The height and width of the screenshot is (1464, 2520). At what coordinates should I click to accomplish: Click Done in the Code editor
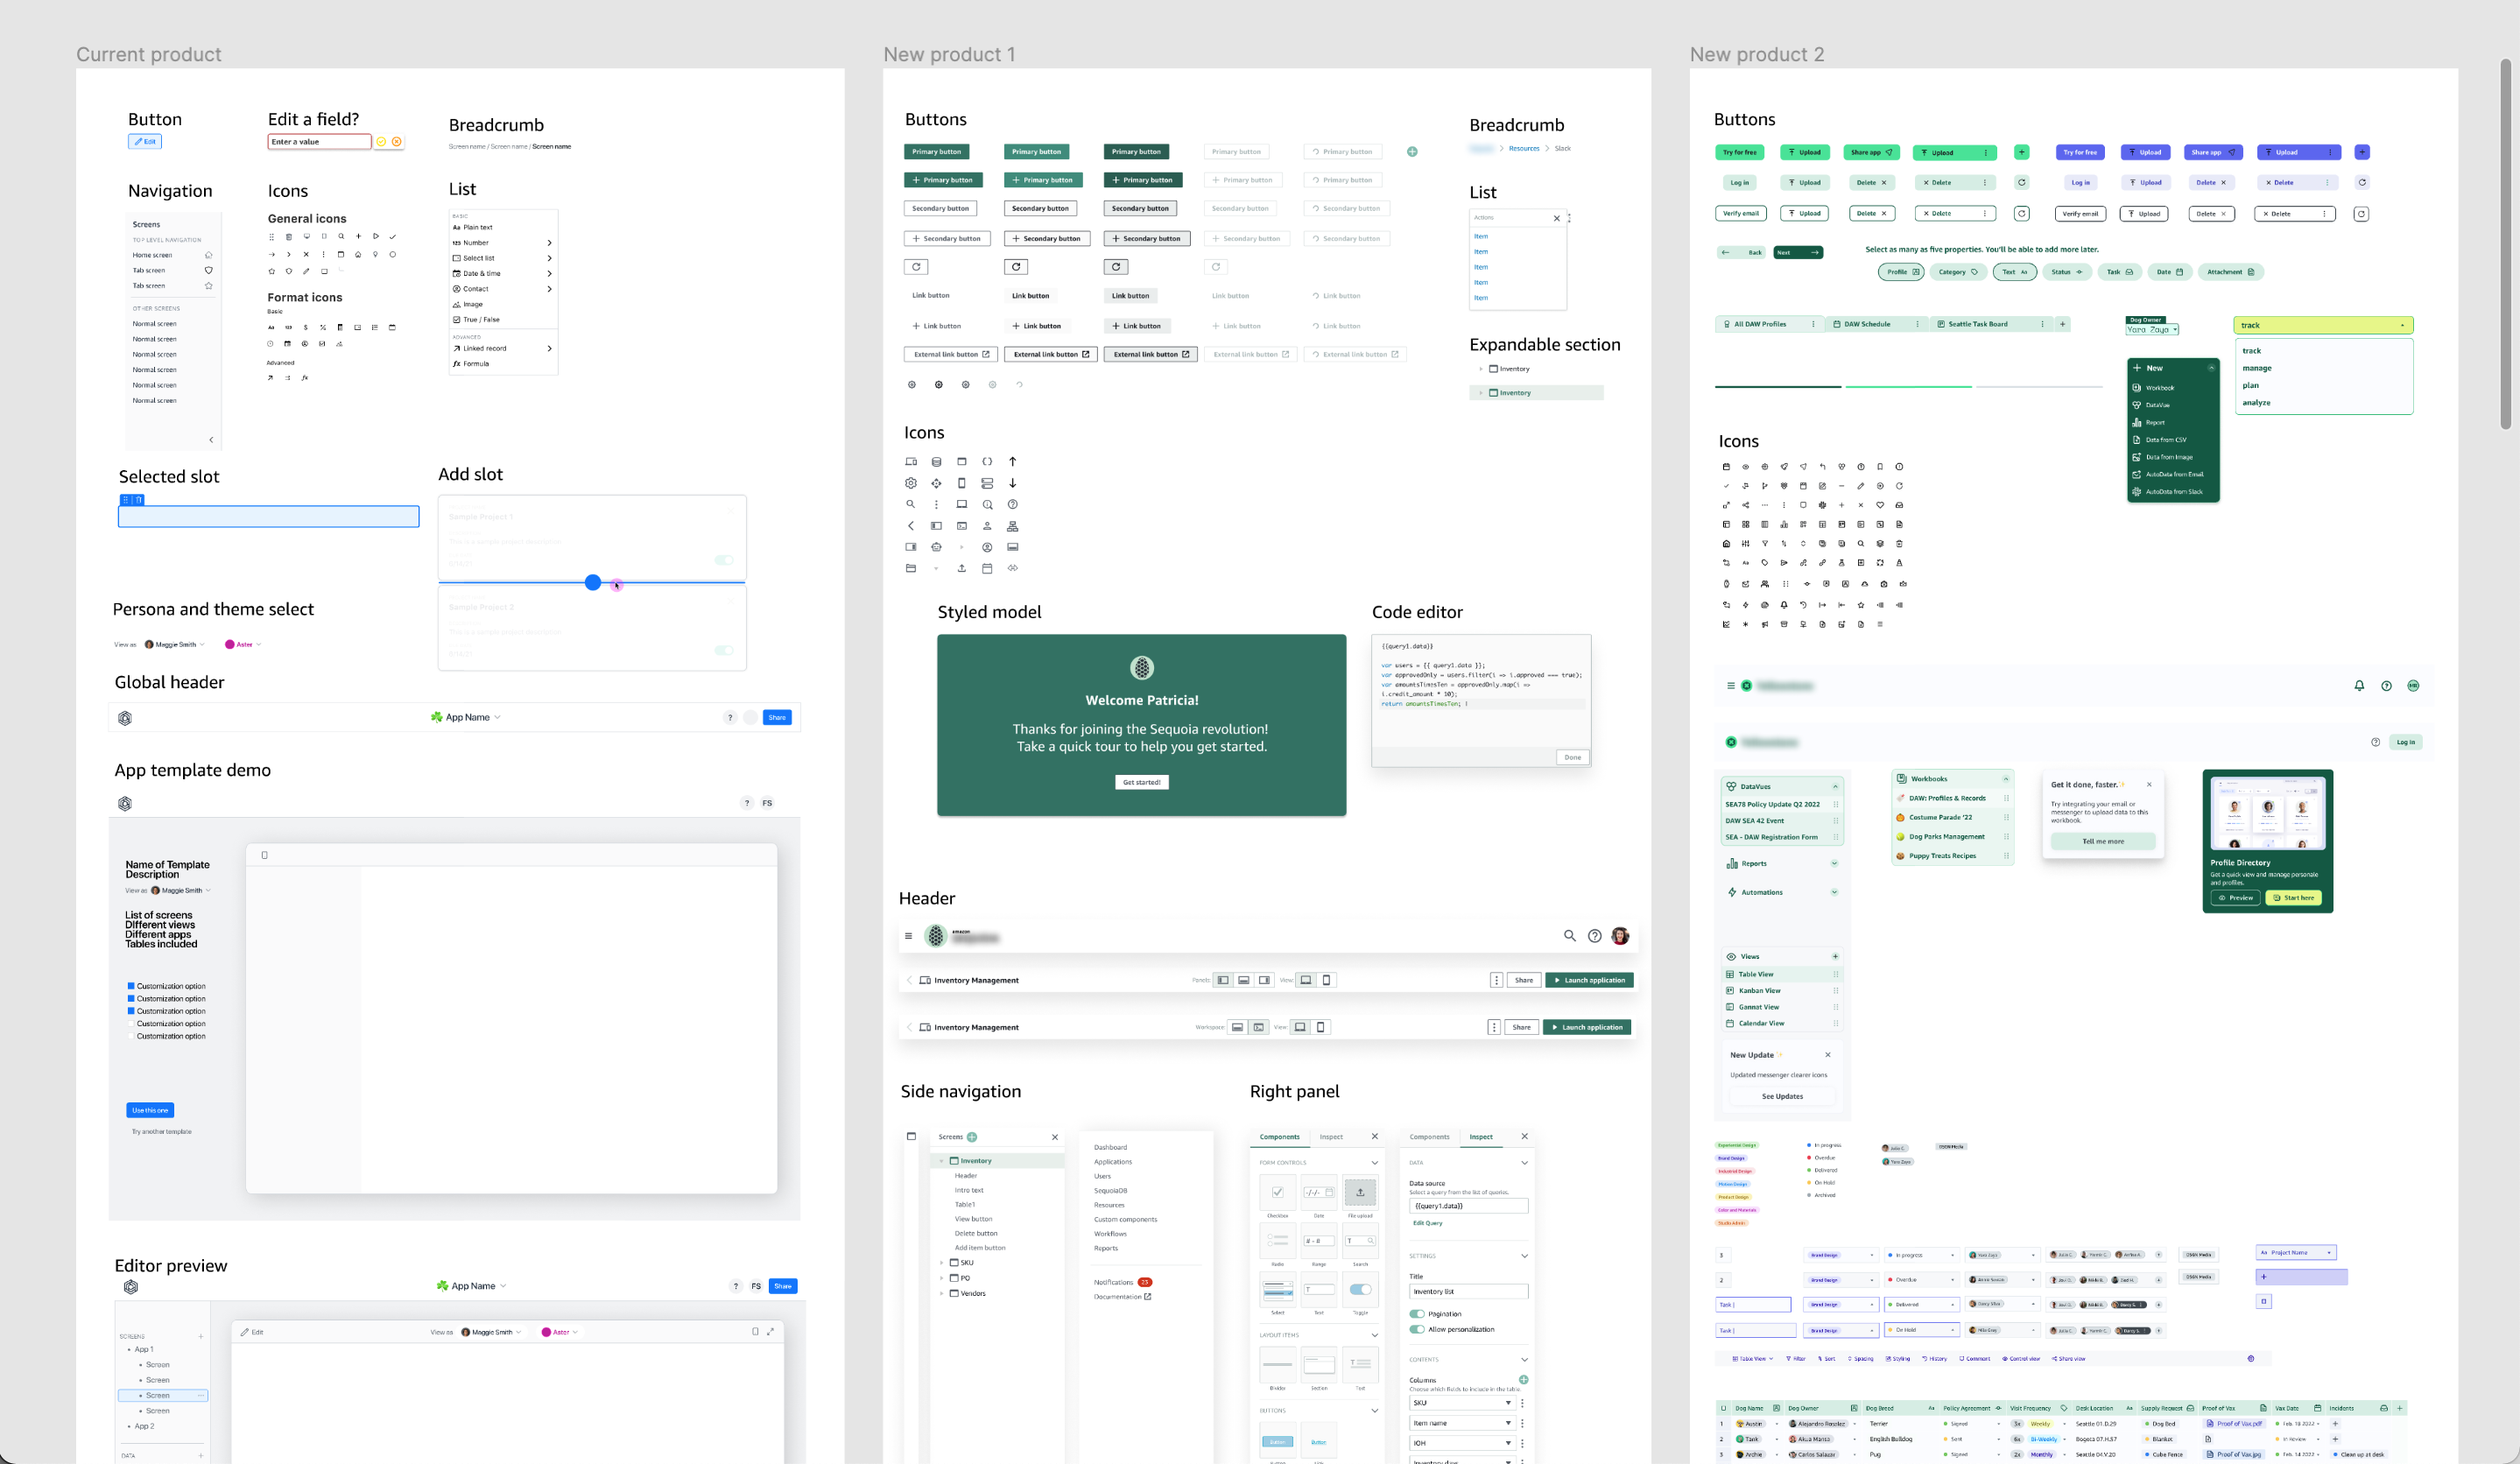tap(1572, 757)
